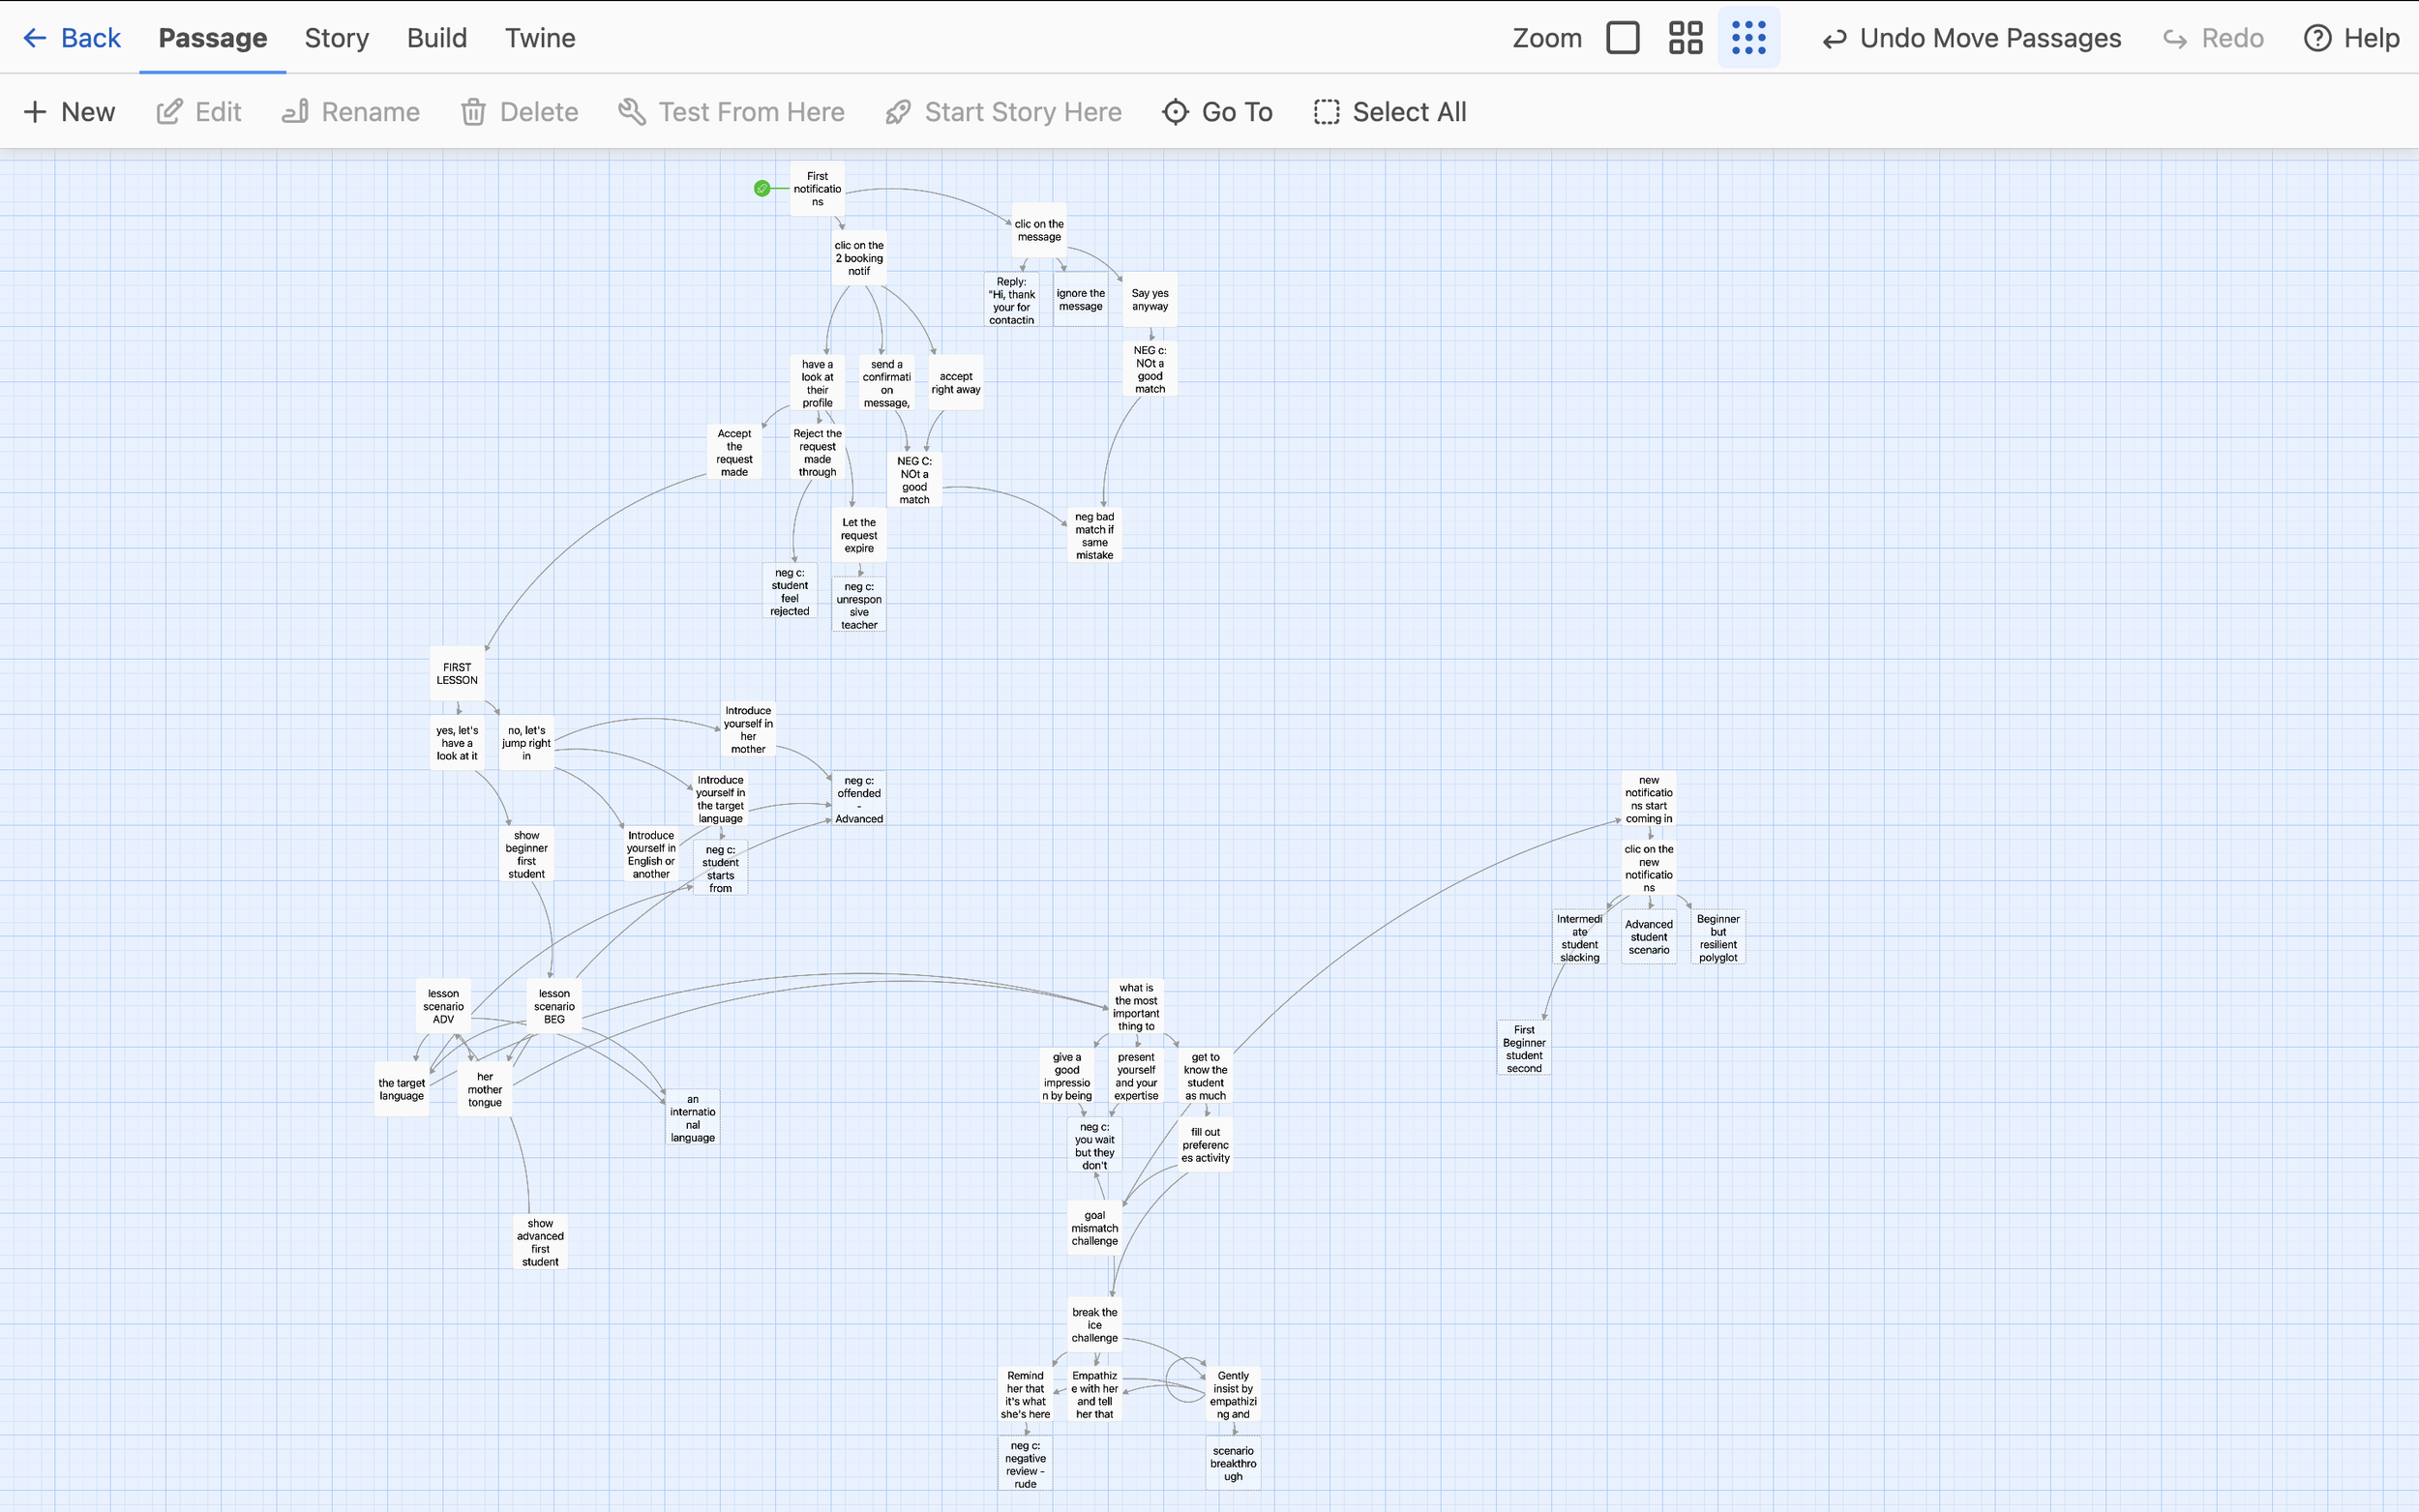Click the green start story rocket marker
The height and width of the screenshot is (1512, 2419).
762,188
